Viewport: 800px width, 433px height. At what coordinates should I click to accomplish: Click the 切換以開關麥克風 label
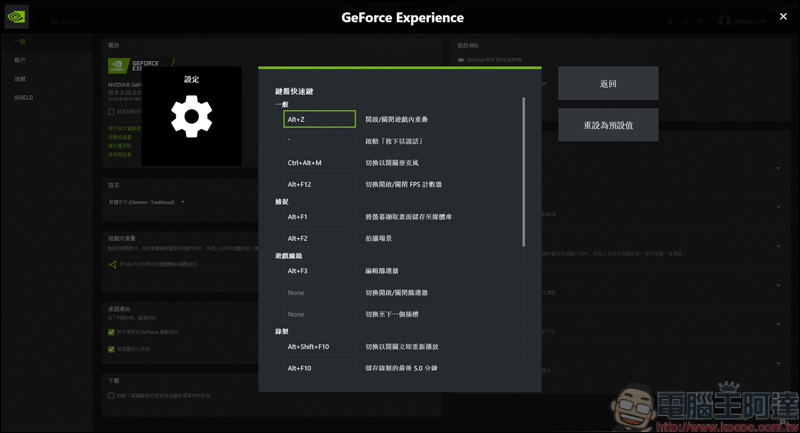click(x=392, y=163)
